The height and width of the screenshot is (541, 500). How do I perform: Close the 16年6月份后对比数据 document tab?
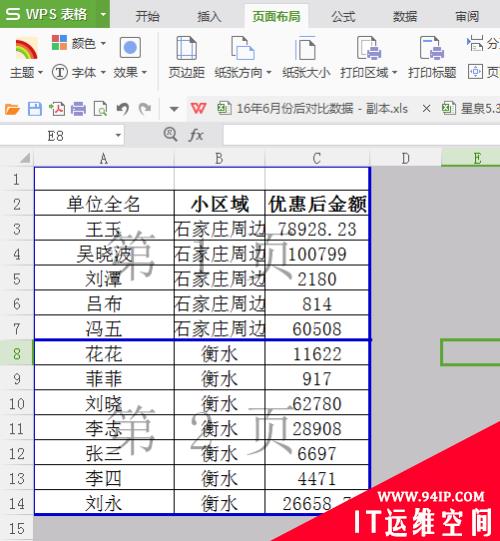click(427, 109)
